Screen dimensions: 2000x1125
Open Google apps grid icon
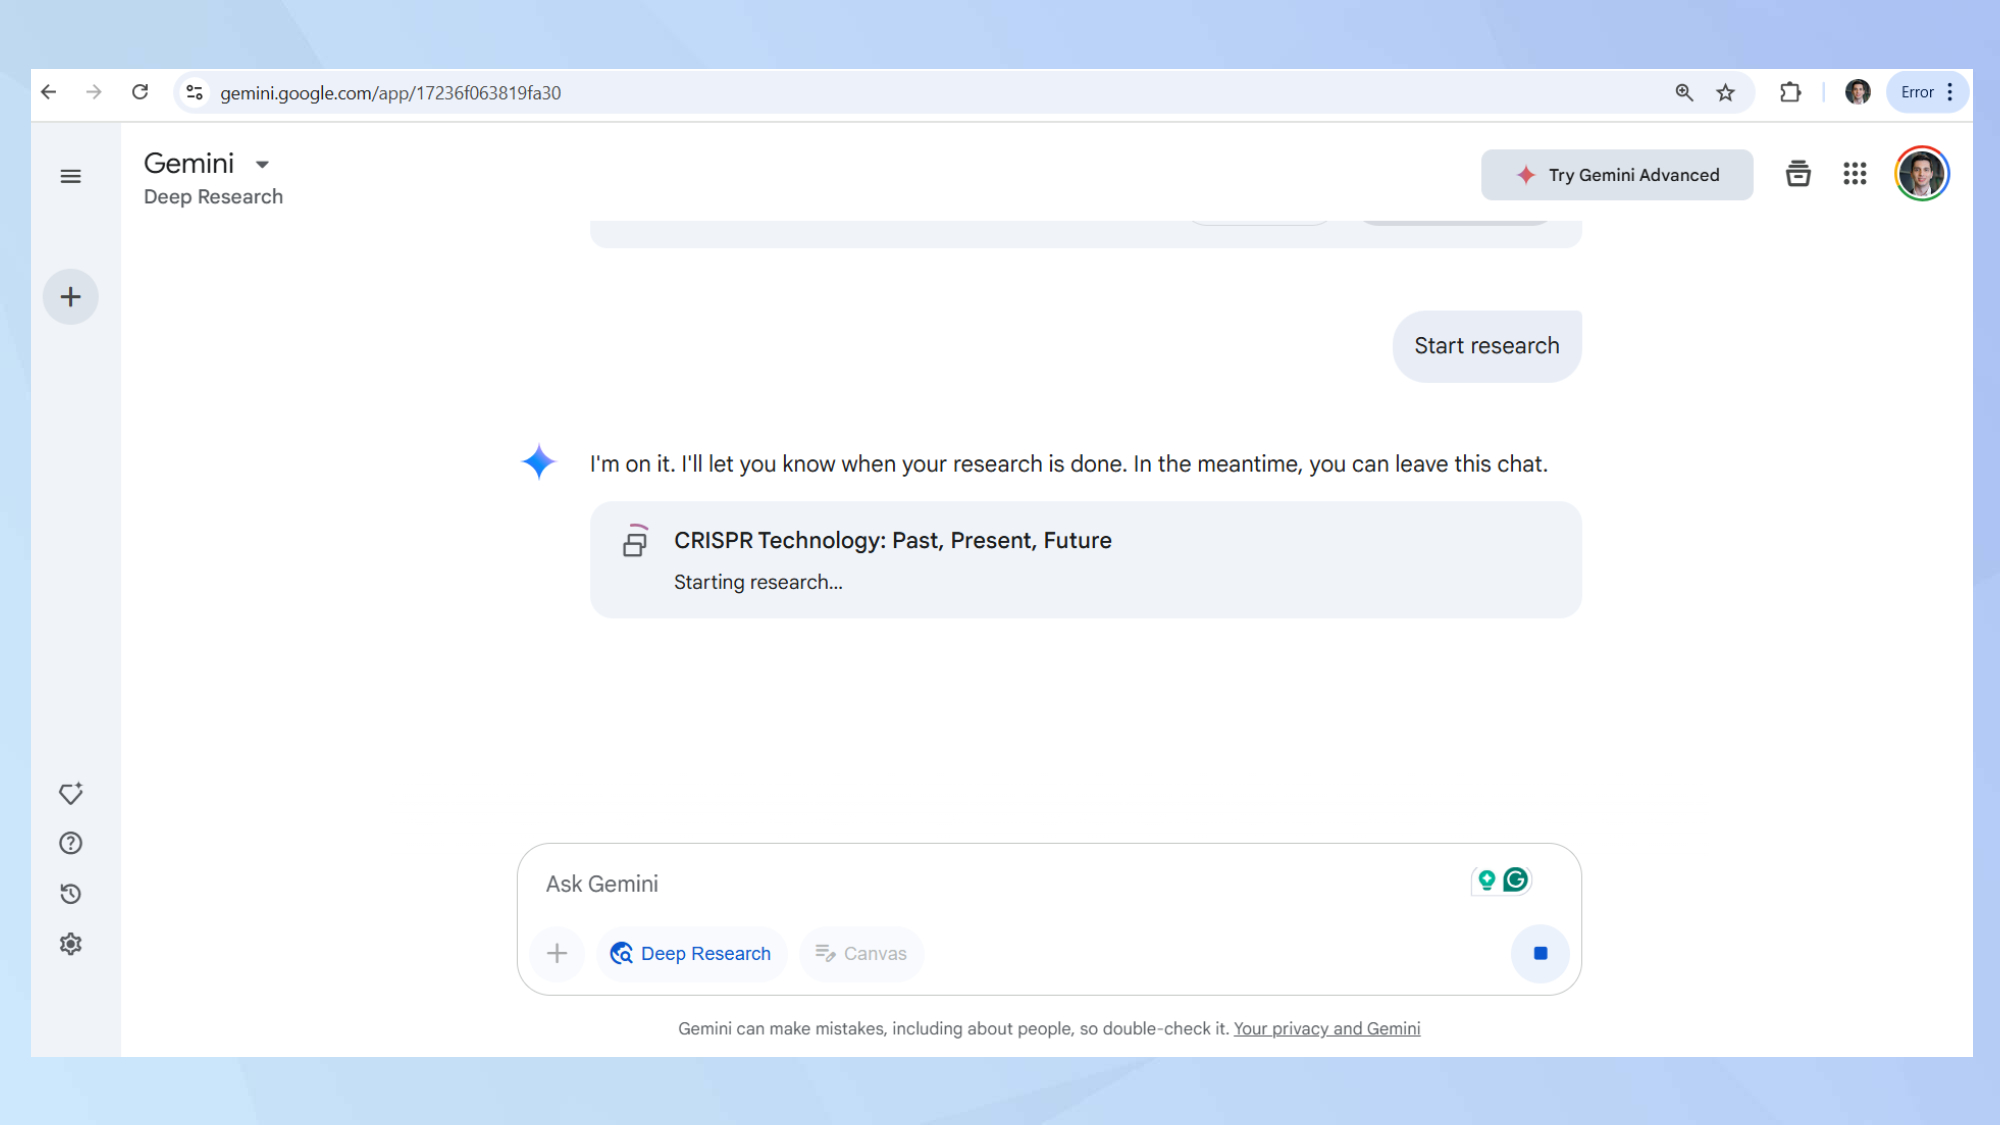coord(1855,174)
